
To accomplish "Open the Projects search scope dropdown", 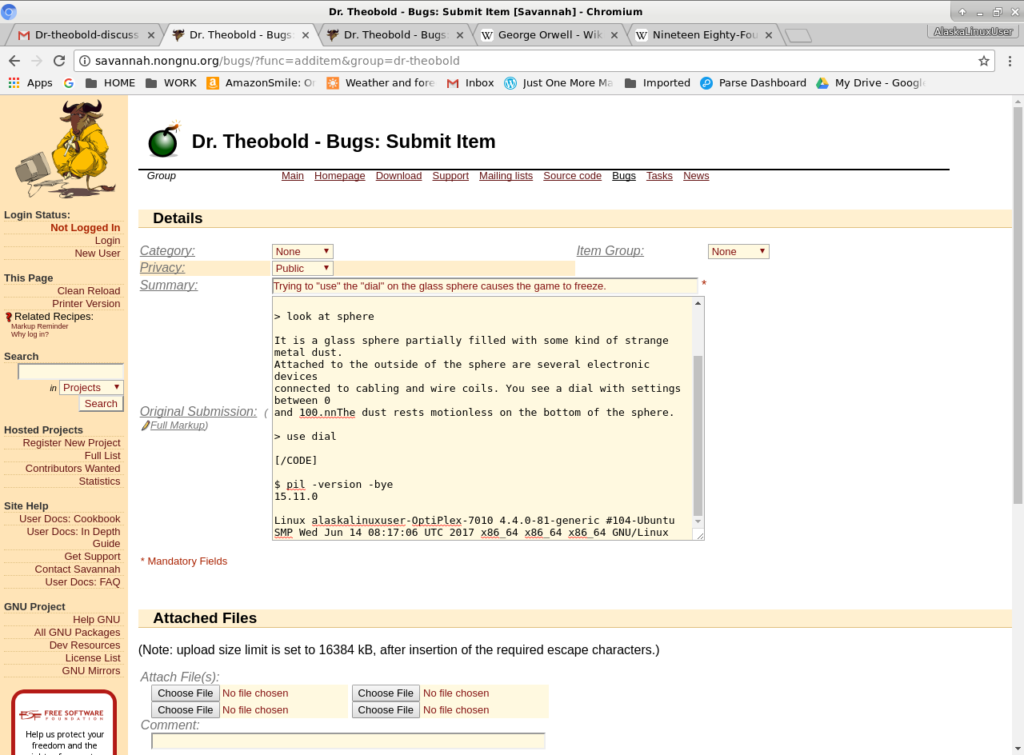I will [x=91, y=387].
